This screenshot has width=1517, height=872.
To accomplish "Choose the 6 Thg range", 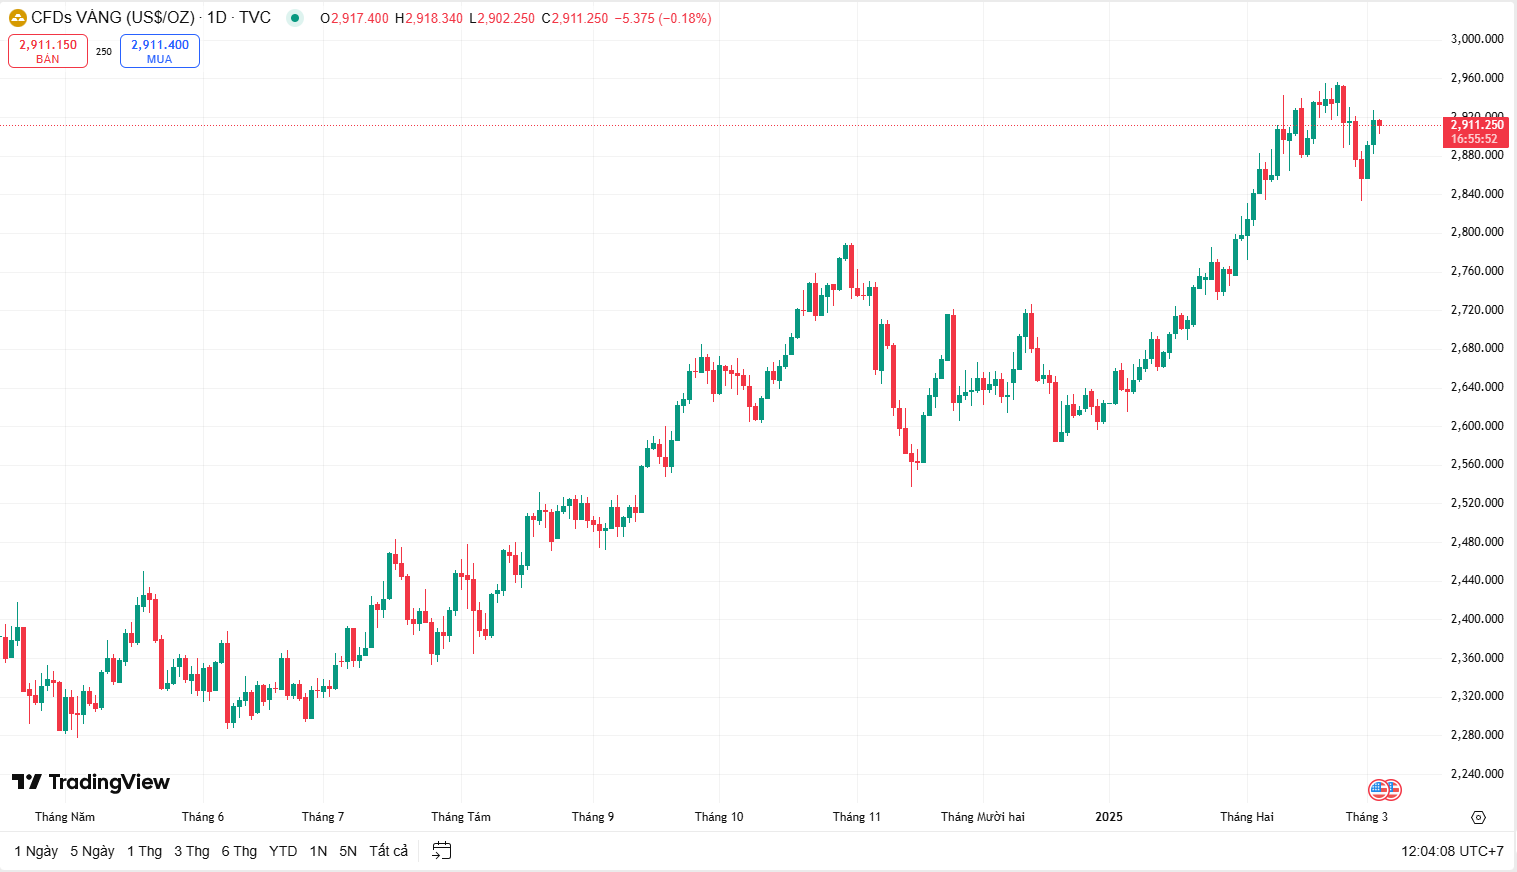I will point(239,851).
